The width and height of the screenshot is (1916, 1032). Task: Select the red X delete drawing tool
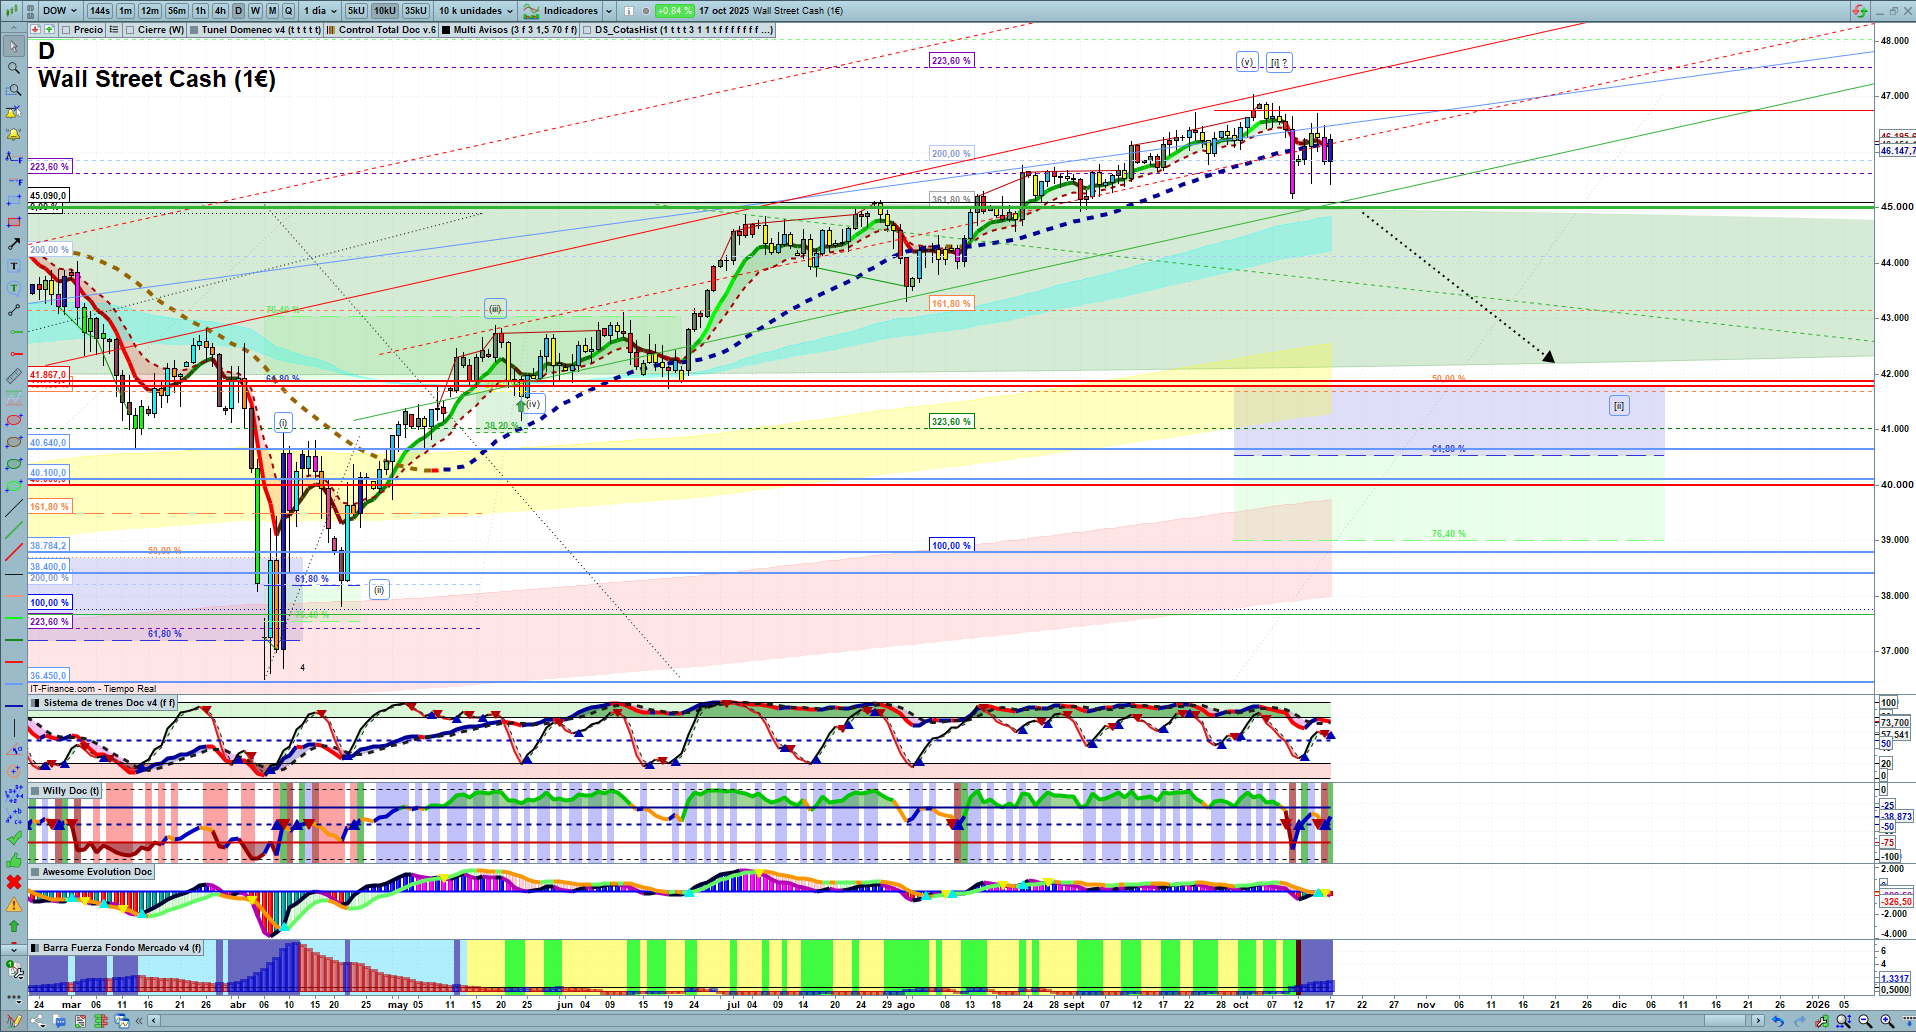14,882
